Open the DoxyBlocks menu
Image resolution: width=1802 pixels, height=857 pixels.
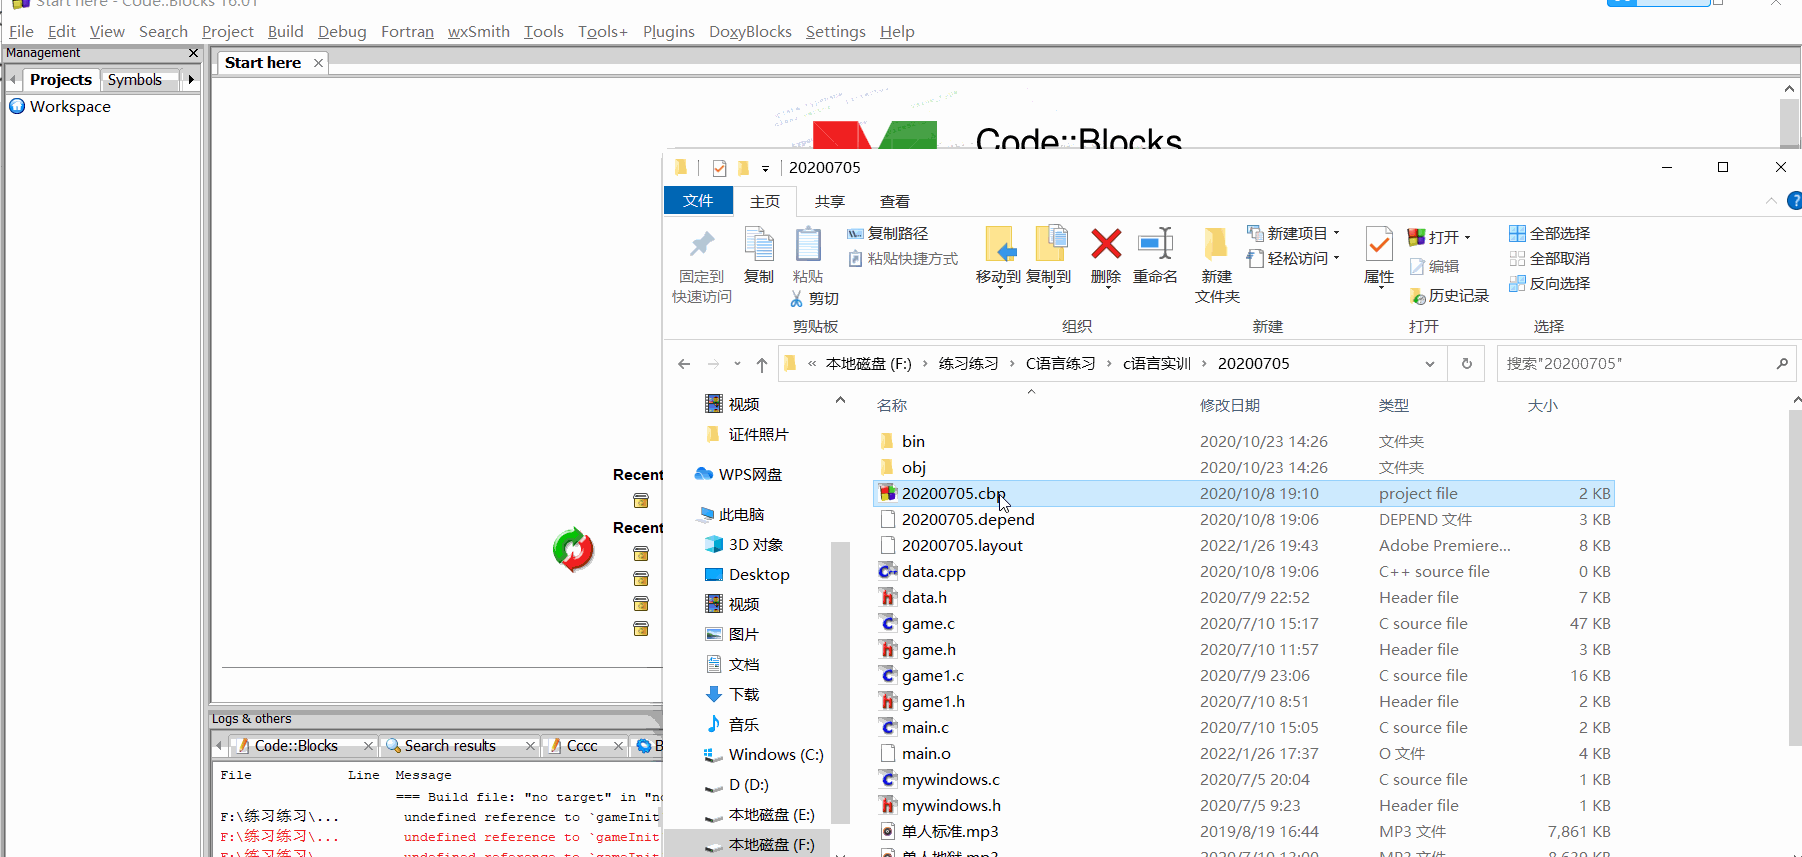[x=750, y=31]
